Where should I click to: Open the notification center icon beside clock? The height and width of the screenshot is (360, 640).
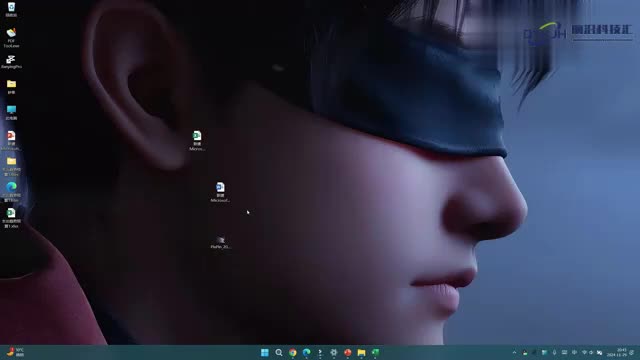click(631, 352)
